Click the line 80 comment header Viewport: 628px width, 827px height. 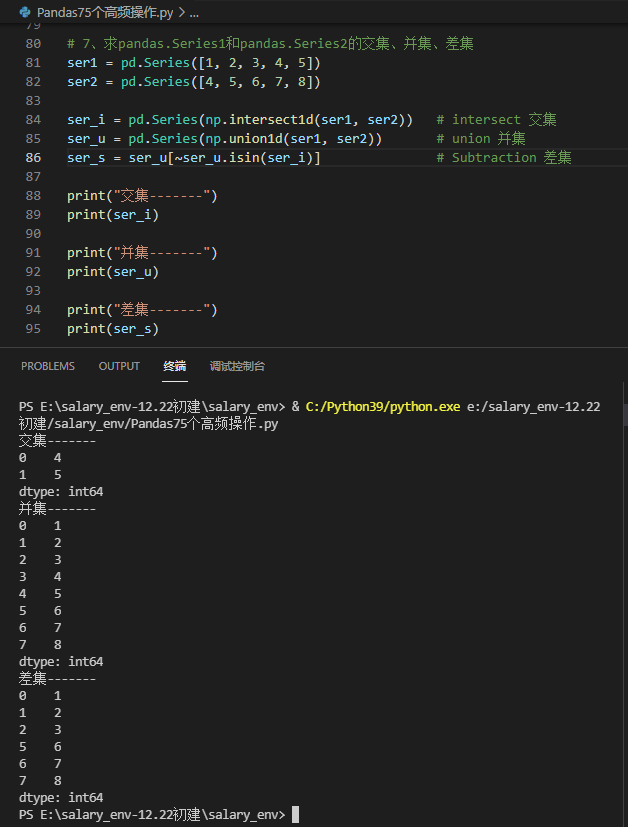click(270, 44)
